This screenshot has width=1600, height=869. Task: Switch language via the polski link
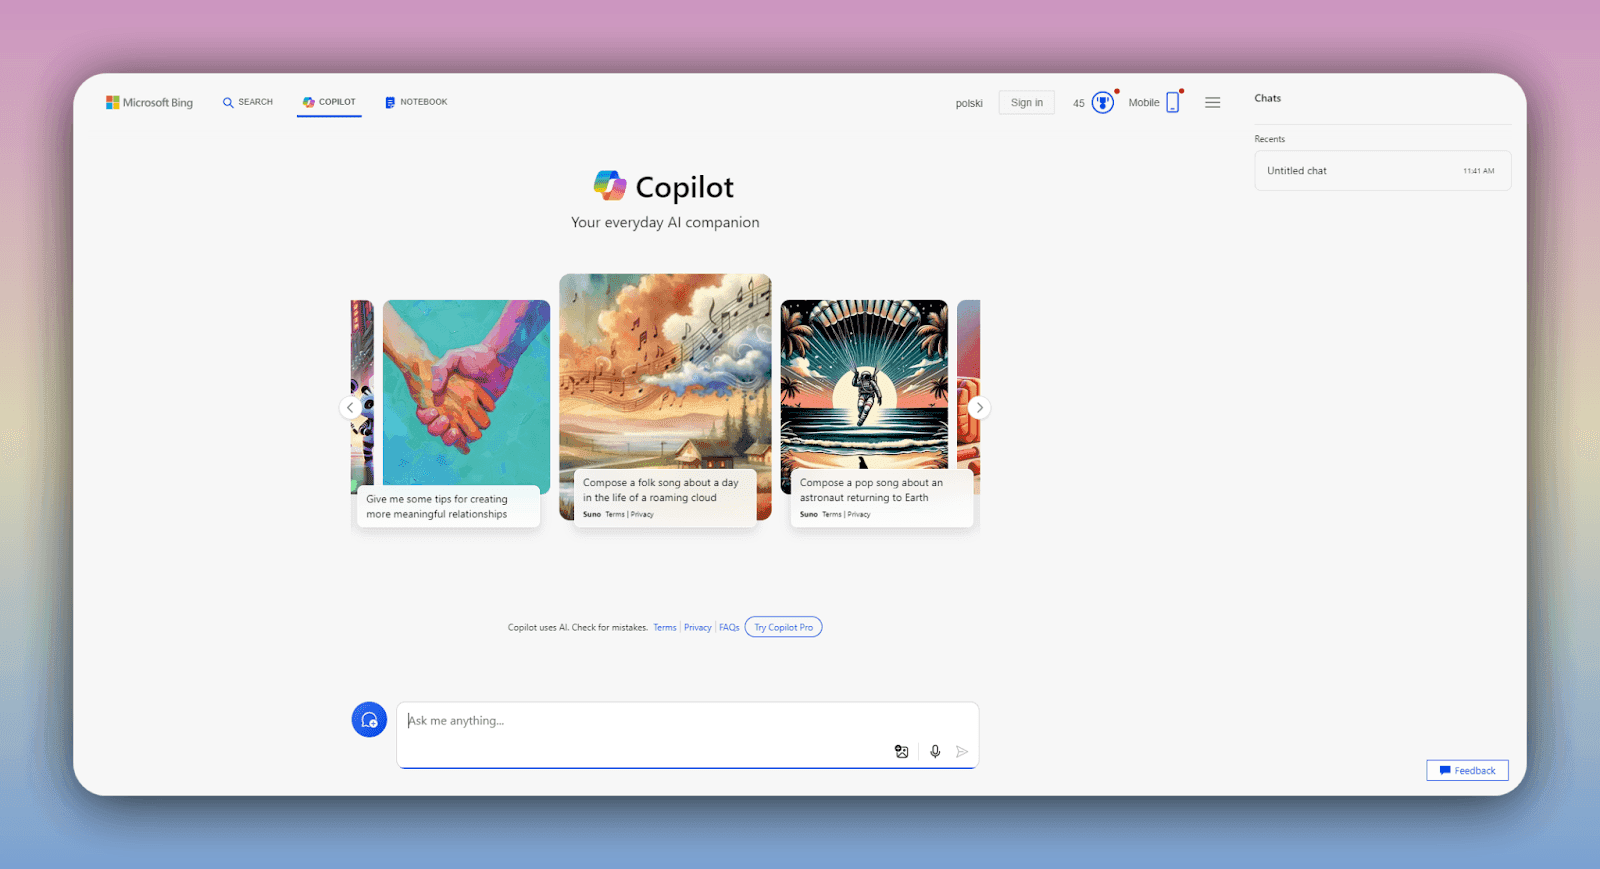tap(968, 103)
